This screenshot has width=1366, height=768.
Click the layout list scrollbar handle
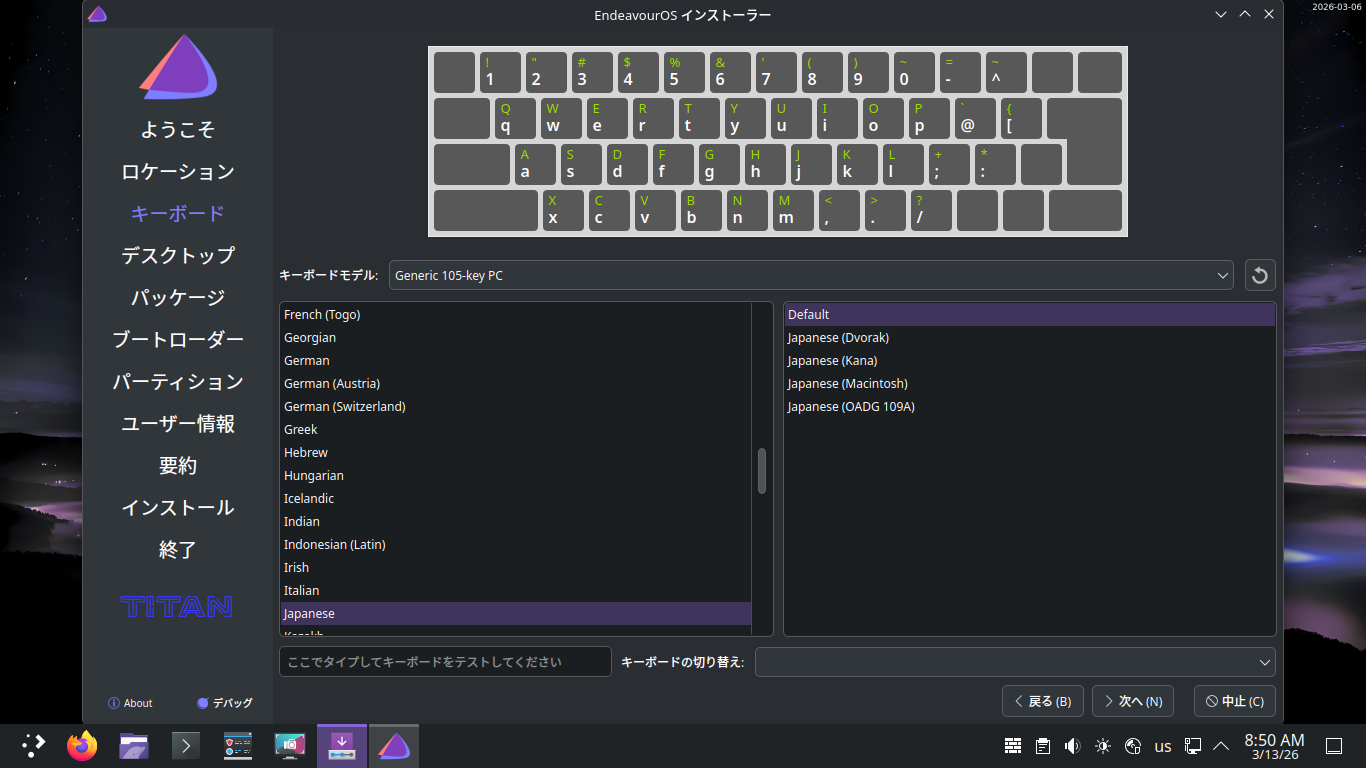(x=761, y=471)
